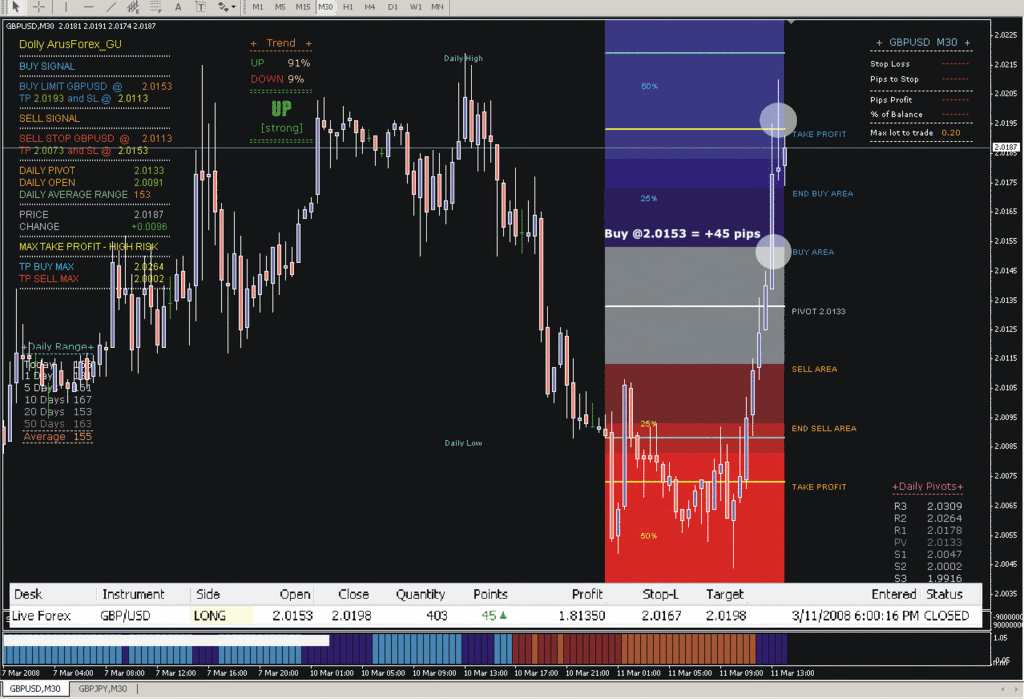
Task: Toggle the H4 timeframe button
Action: pyautogui.click(x=370, y=7)
